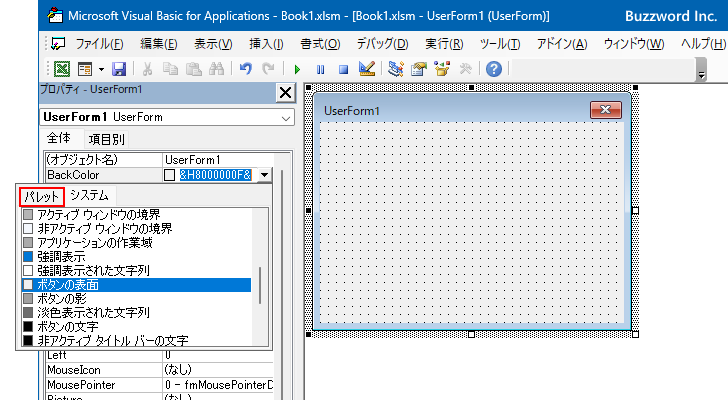The width and height of the screenshot is (728, 400).
Task: Click the system color list scrollbar thumb
Action: tap(260, 285)
